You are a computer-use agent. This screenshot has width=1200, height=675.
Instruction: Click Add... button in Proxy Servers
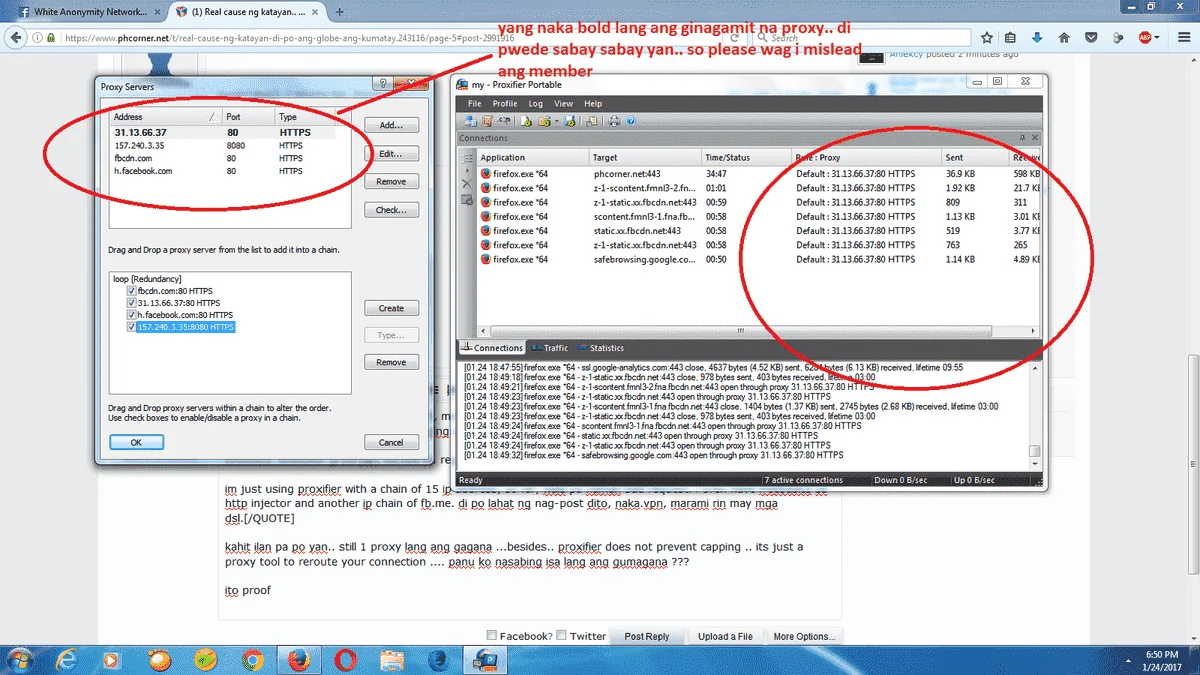[391, 125]
